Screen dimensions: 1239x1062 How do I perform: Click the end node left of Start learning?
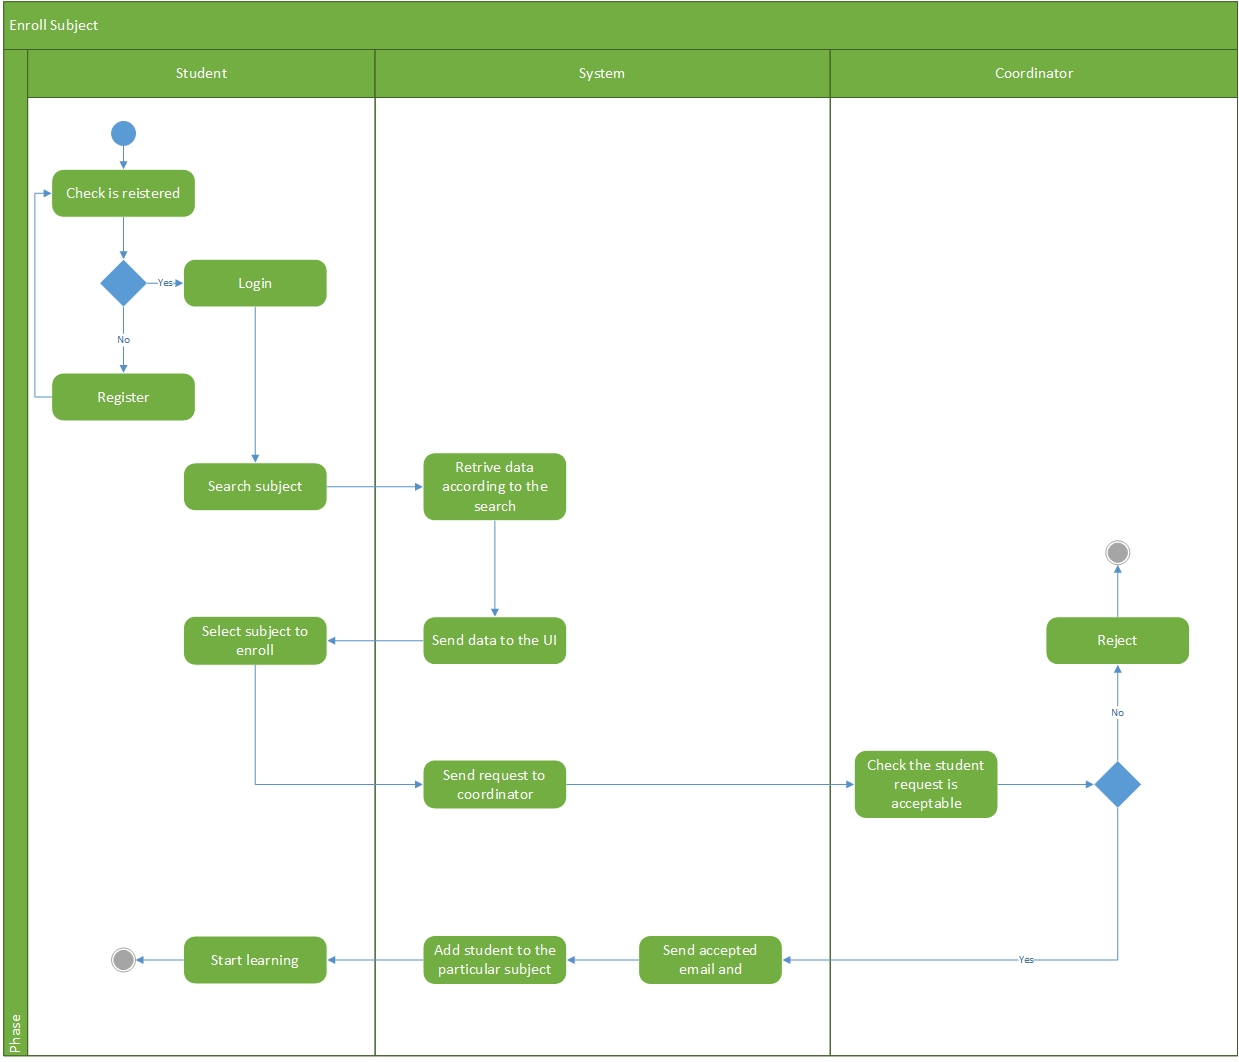[x=123, y=960]
